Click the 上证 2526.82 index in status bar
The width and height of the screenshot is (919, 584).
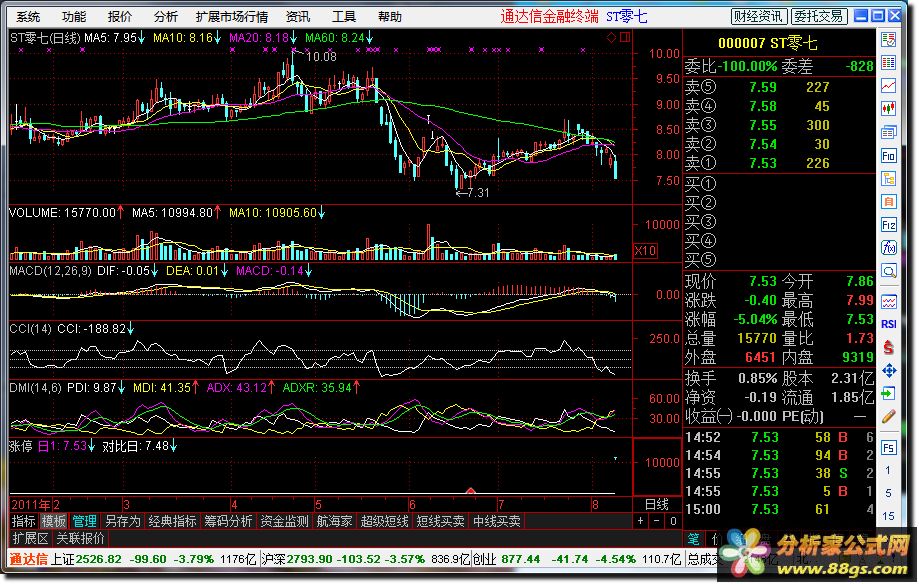click(155, 560)
